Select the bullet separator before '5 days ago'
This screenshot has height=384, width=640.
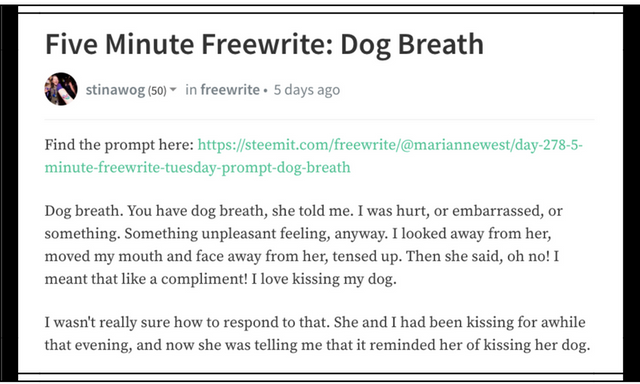pyautogui.click(x=265, y=91)
